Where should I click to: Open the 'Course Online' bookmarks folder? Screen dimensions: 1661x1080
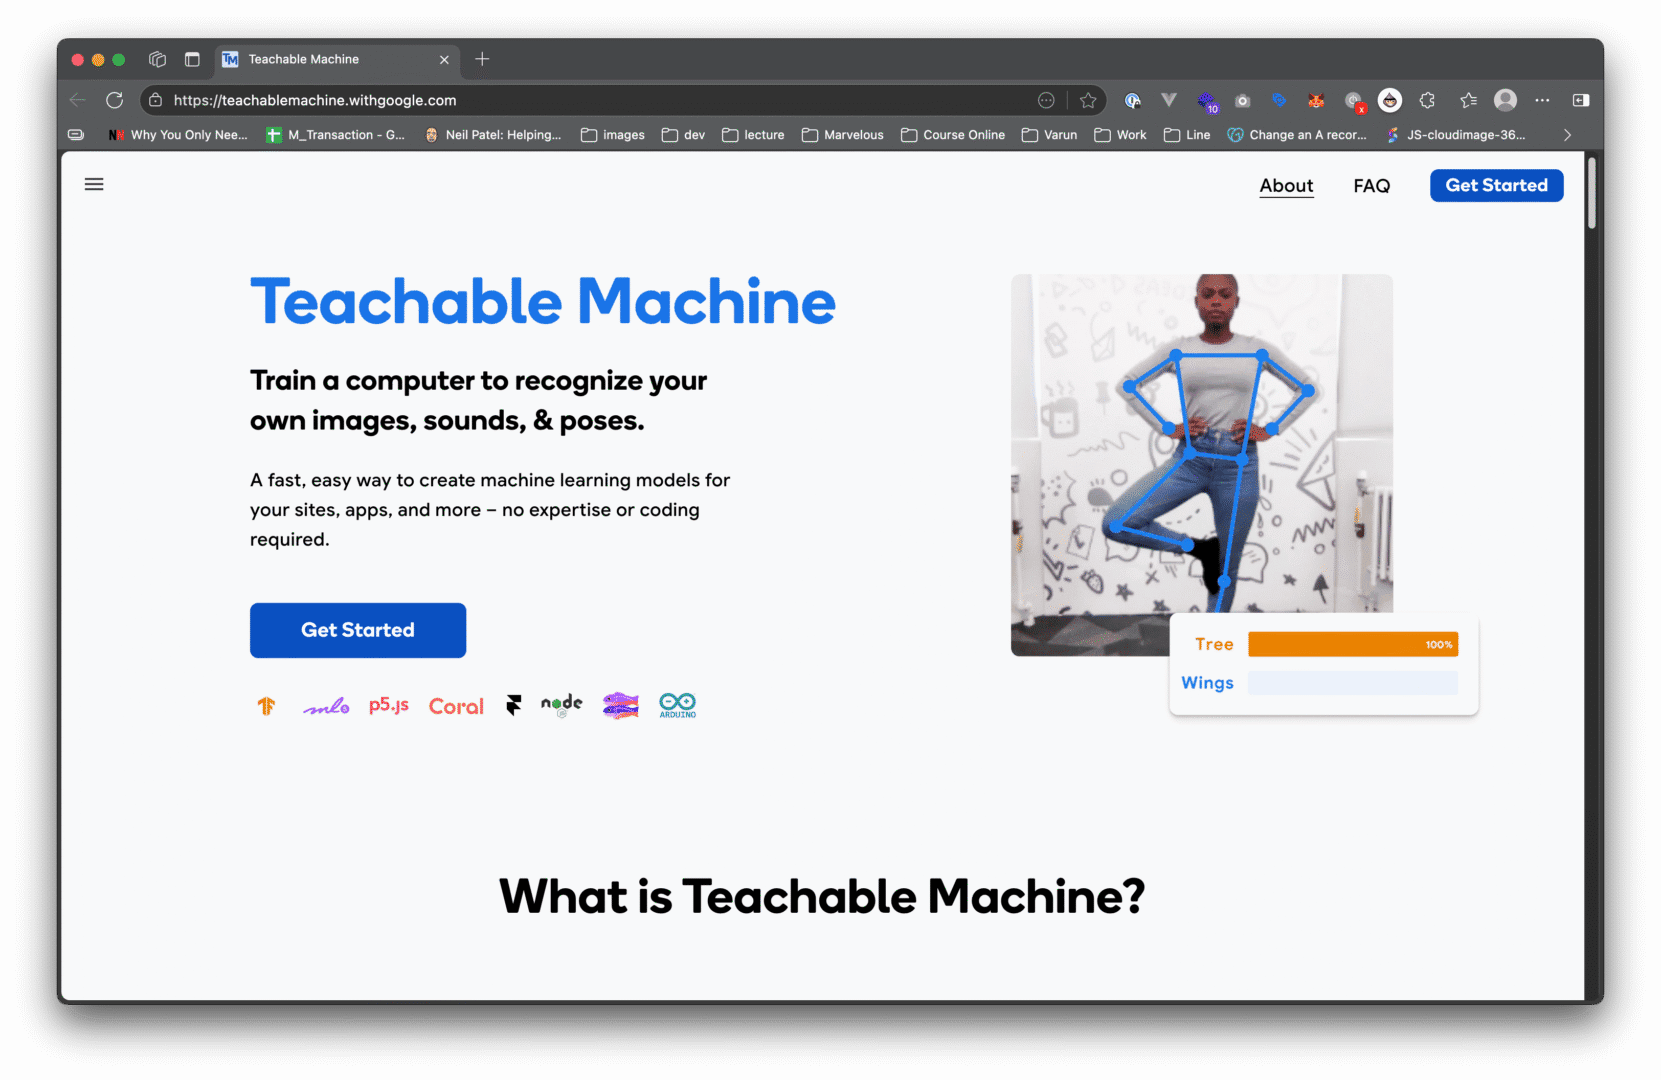(952, 135)
